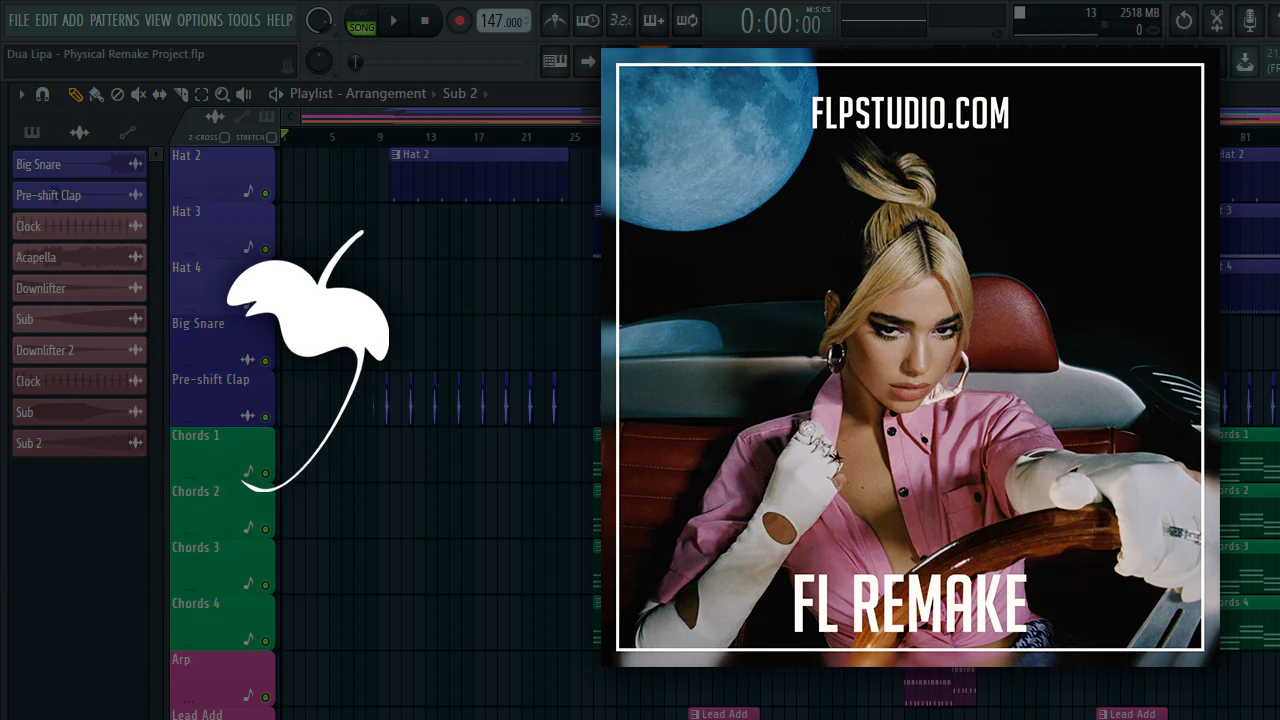Open the HELP menu
Viewport: 1280px width, 720px height.
tap(279, 20)
